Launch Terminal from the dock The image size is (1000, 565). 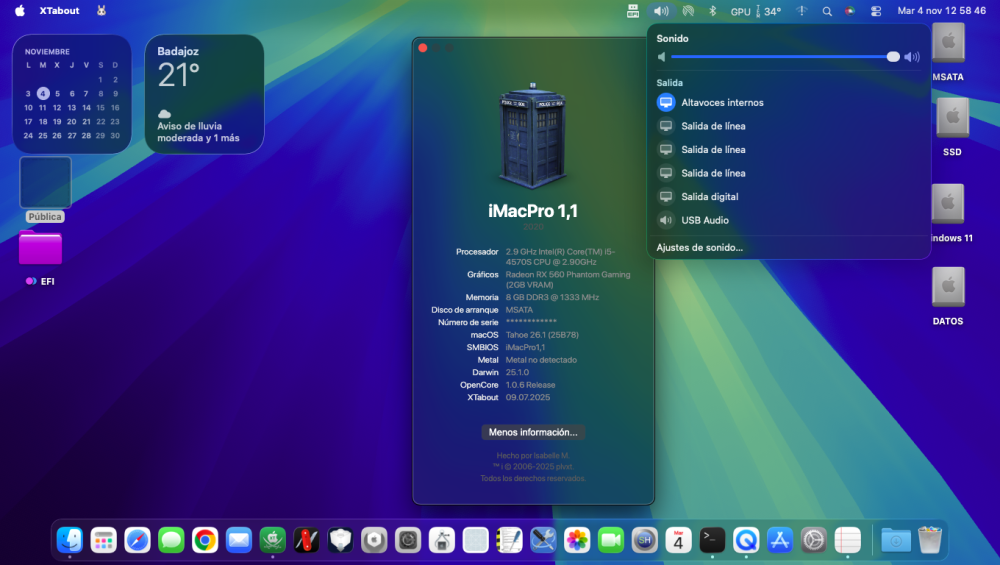point(712,540)
